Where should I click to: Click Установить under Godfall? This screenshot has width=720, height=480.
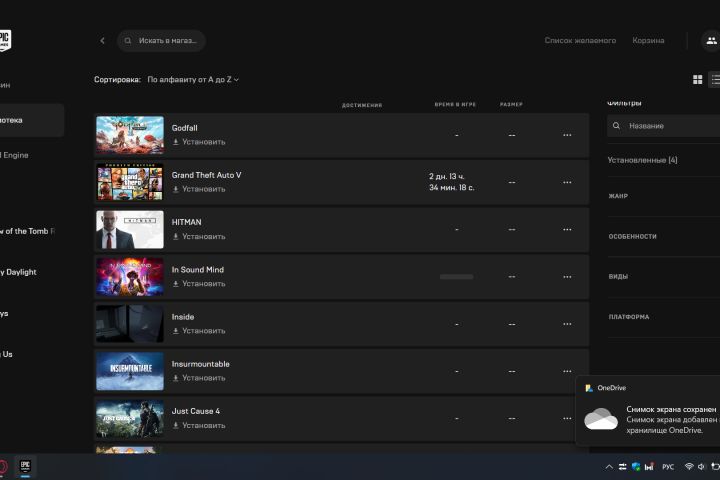(199, 142)
